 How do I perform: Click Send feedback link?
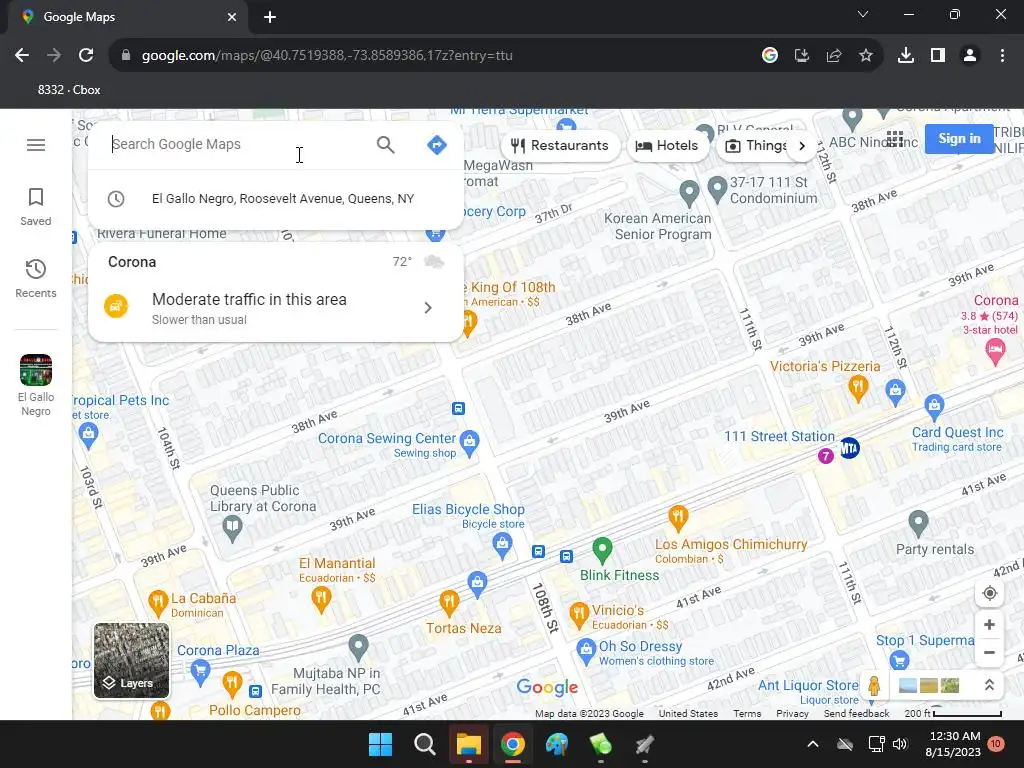pyautogui.click(x=856, y=713)
